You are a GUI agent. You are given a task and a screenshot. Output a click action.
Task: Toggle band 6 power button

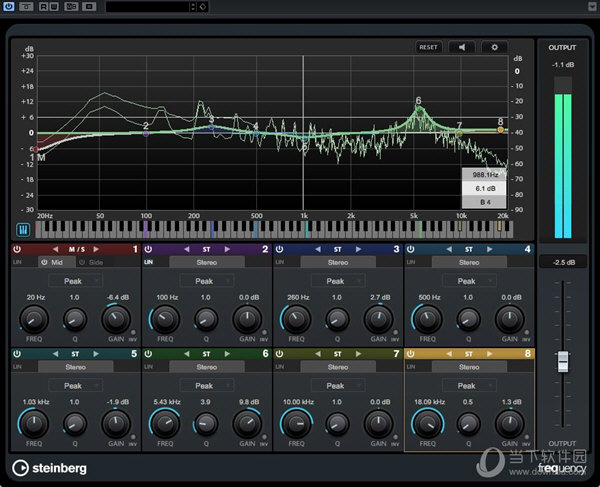[148, 354]
